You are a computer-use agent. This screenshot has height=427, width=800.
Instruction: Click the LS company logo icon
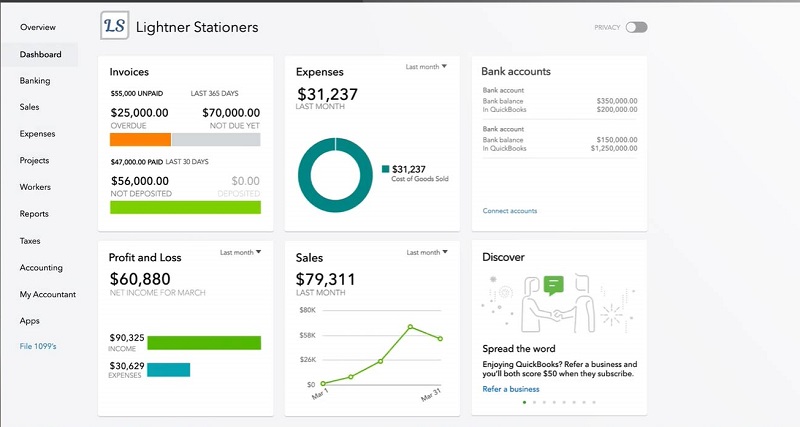coord(114,26)
